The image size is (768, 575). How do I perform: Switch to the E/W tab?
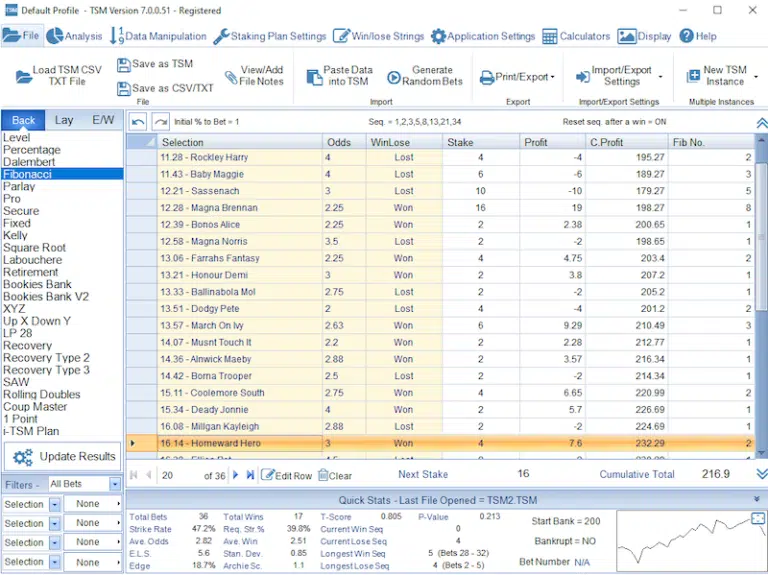(103, 120)
